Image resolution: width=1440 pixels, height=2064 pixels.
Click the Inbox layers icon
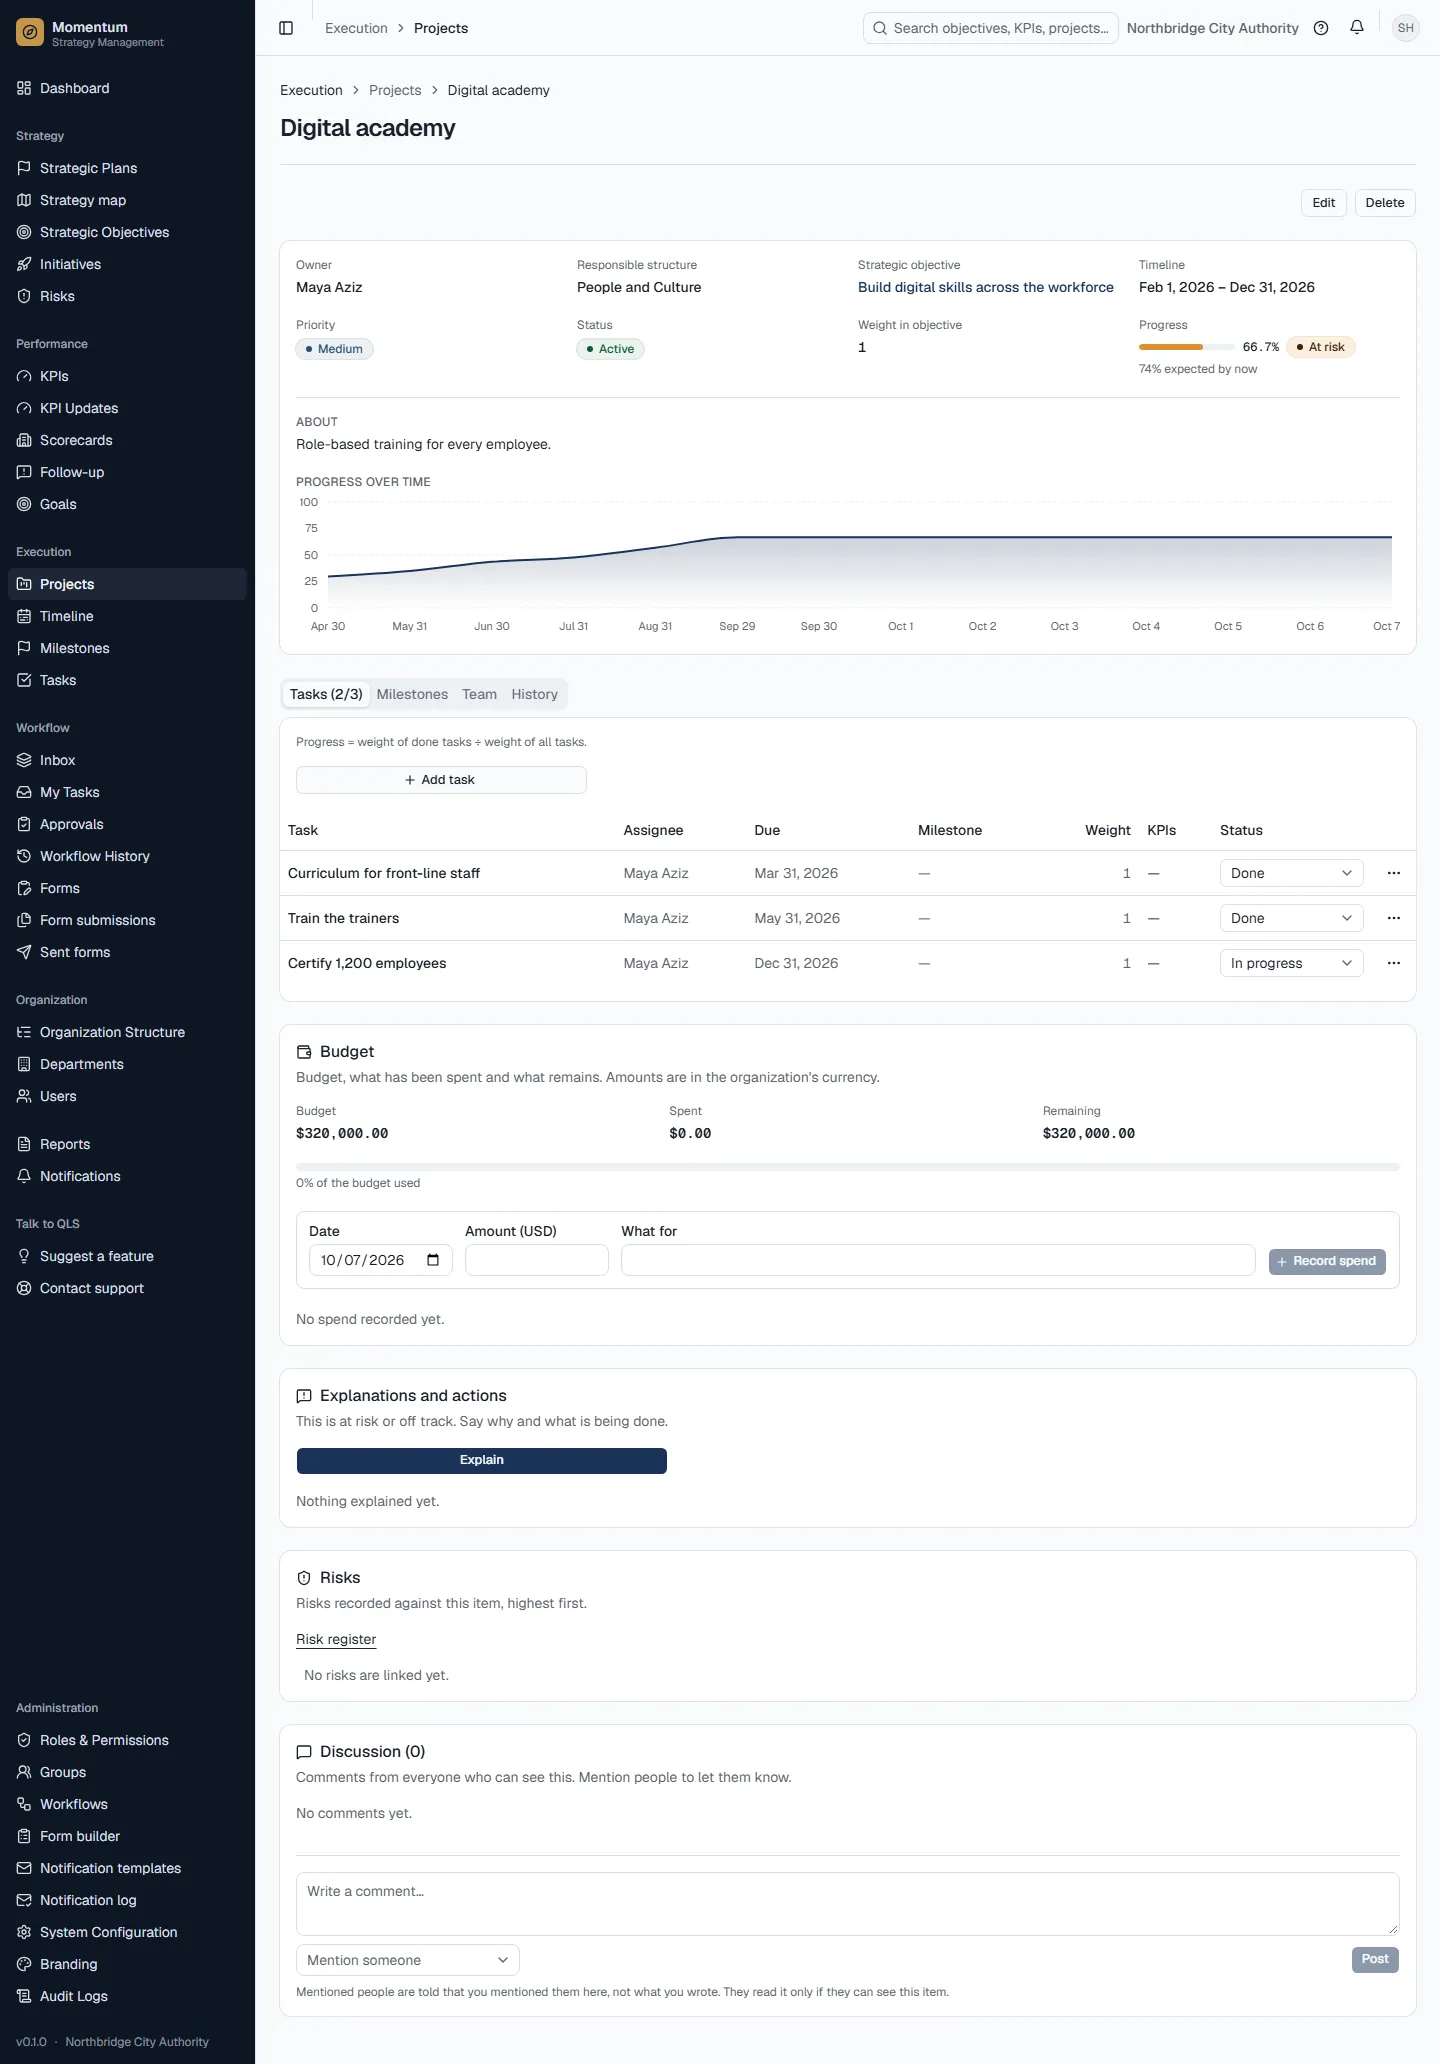[x=24, y=760]
